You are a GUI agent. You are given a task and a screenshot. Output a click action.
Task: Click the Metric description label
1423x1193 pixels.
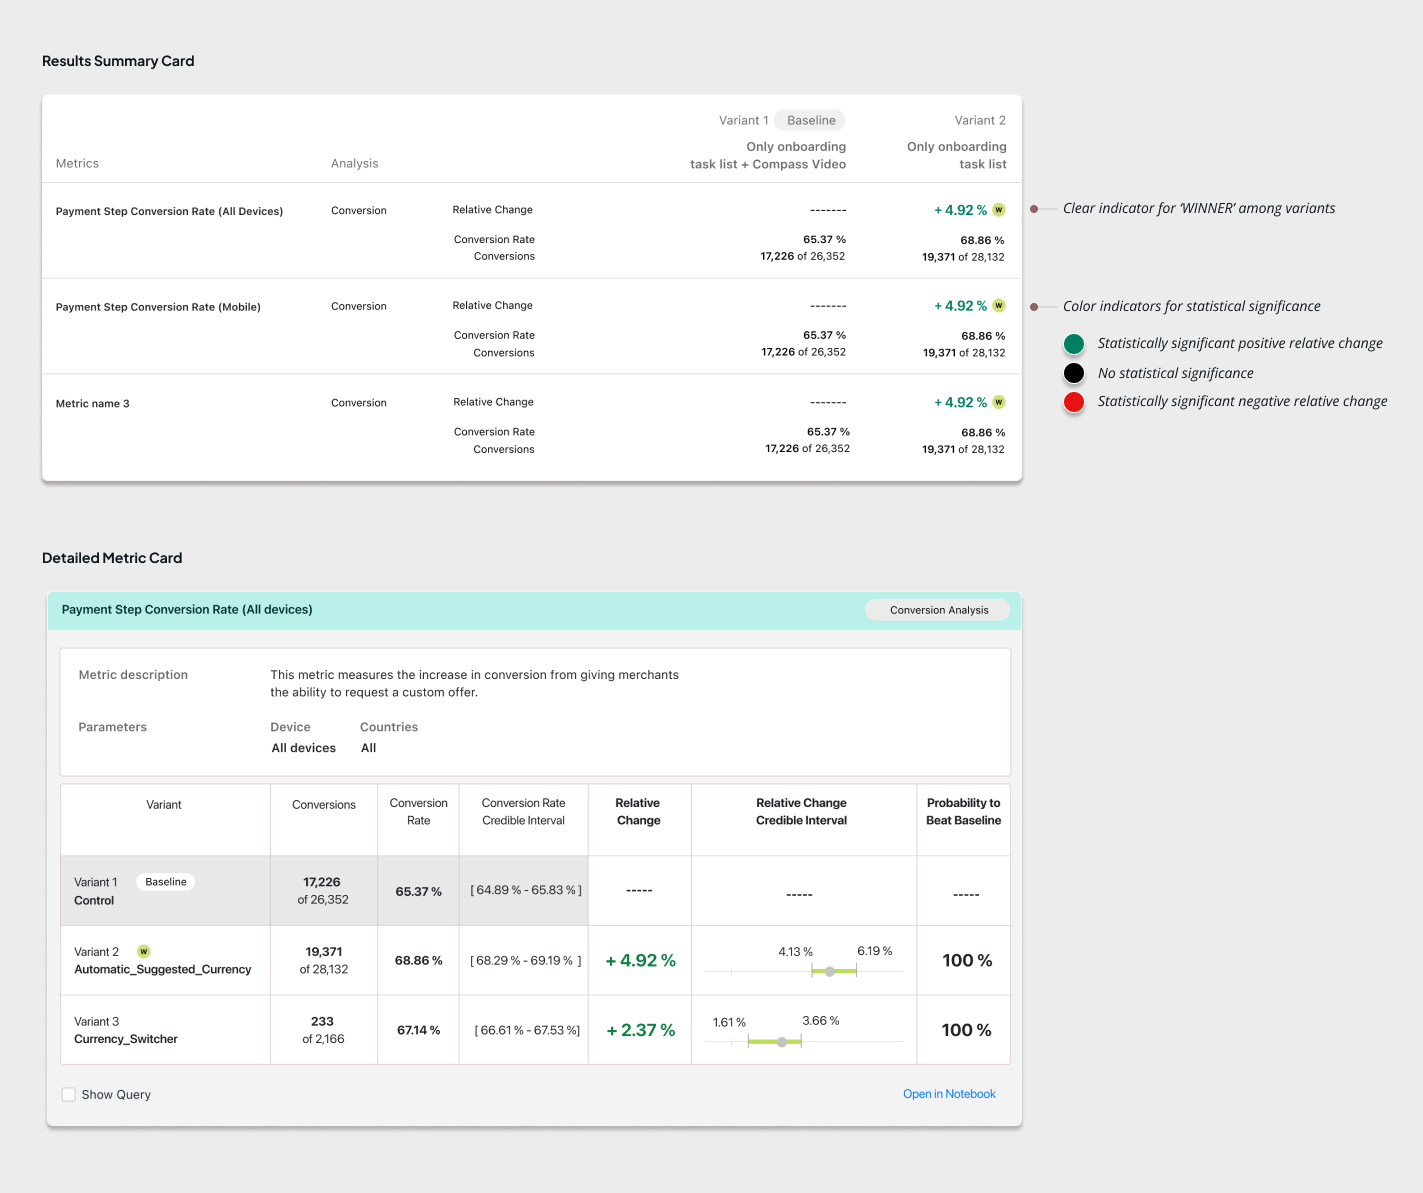click(133, 675)
